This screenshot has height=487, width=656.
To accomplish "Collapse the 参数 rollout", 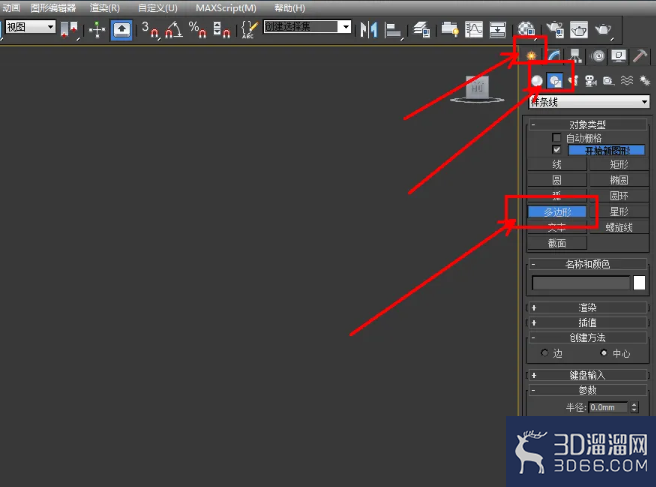I will click(x=588, y=390).
